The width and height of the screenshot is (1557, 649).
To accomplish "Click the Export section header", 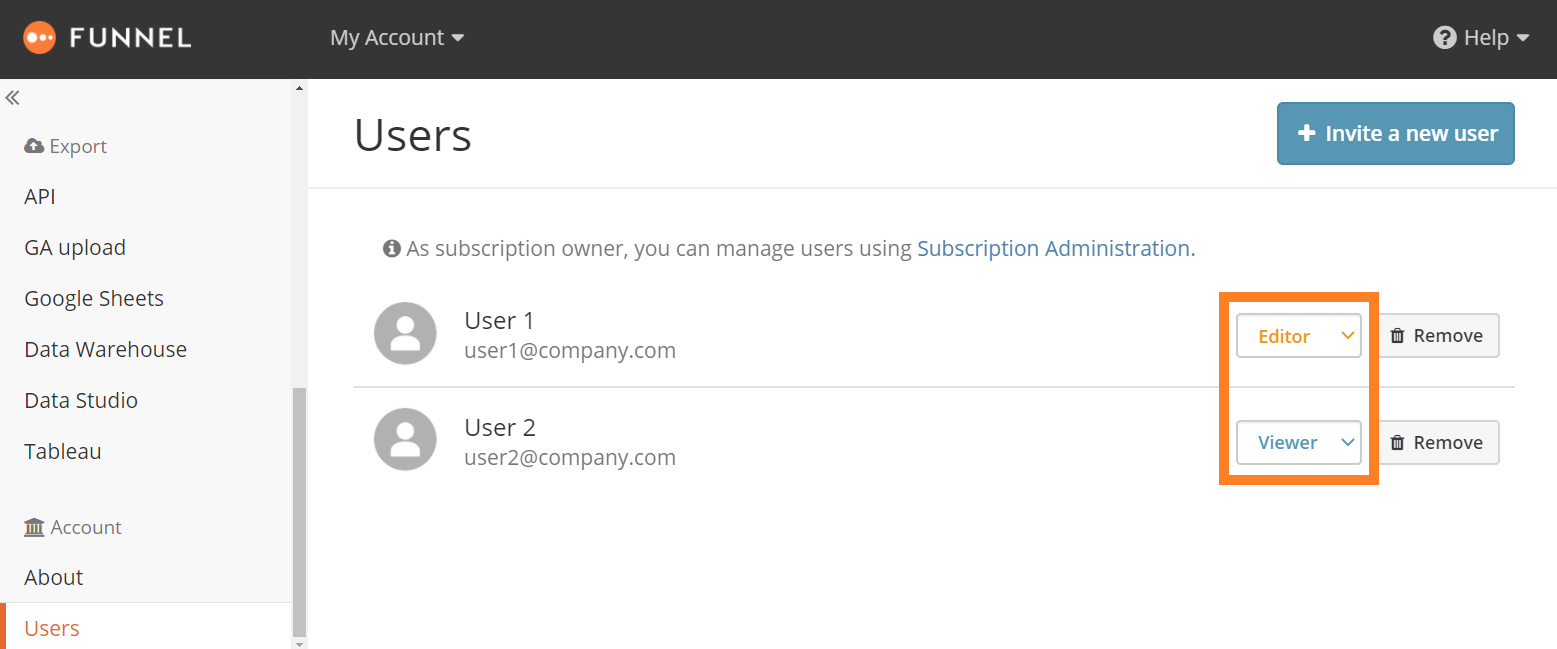I will coord(65,146).
